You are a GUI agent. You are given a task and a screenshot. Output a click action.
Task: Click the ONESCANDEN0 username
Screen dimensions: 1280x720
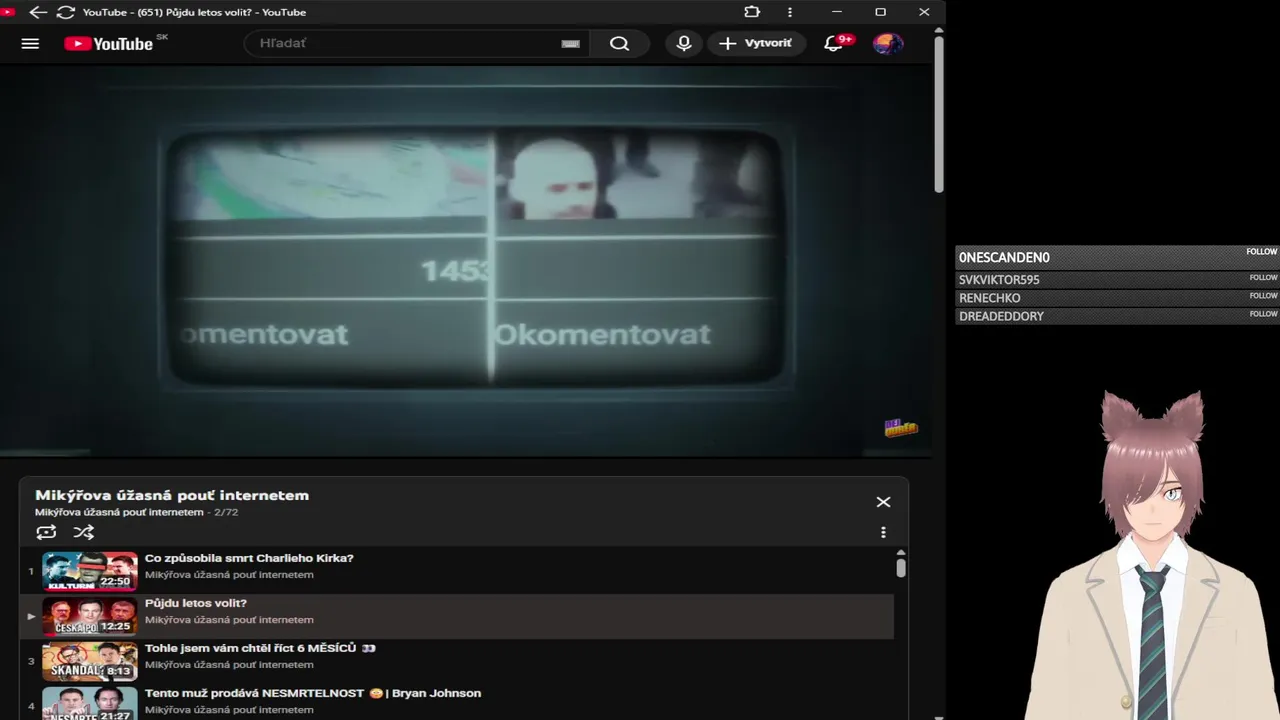pyautogui.click(x=1004, y=258)
